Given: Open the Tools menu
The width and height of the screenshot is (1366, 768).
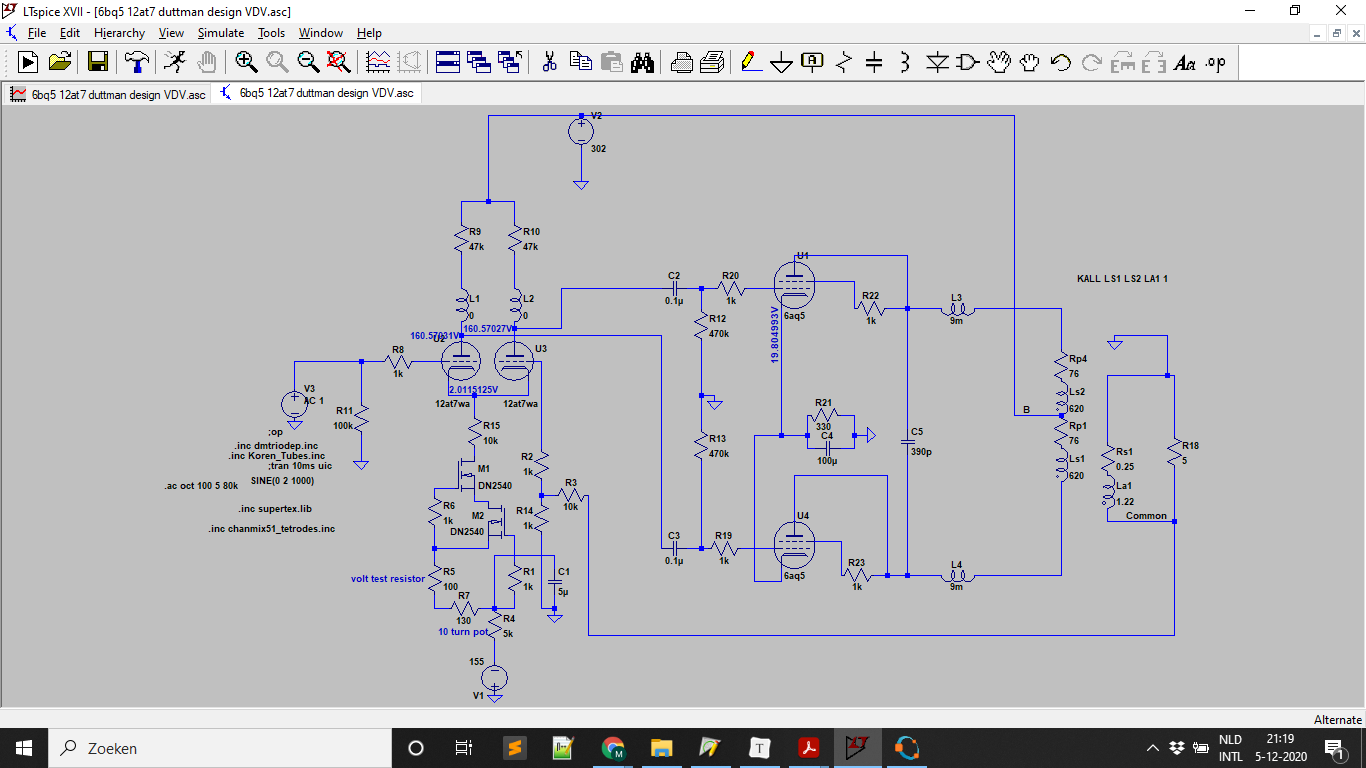Looking at the screenshot, I should click(x=271, y=33).
